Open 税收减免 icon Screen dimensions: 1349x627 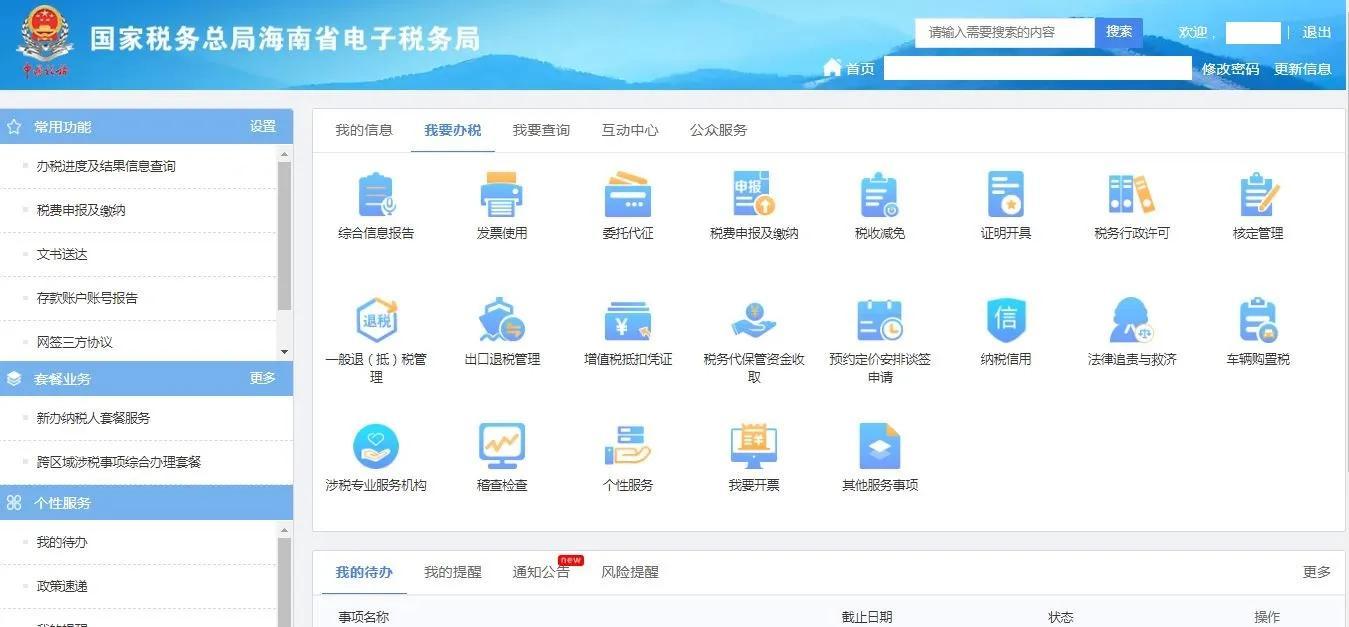coord(880,195)
